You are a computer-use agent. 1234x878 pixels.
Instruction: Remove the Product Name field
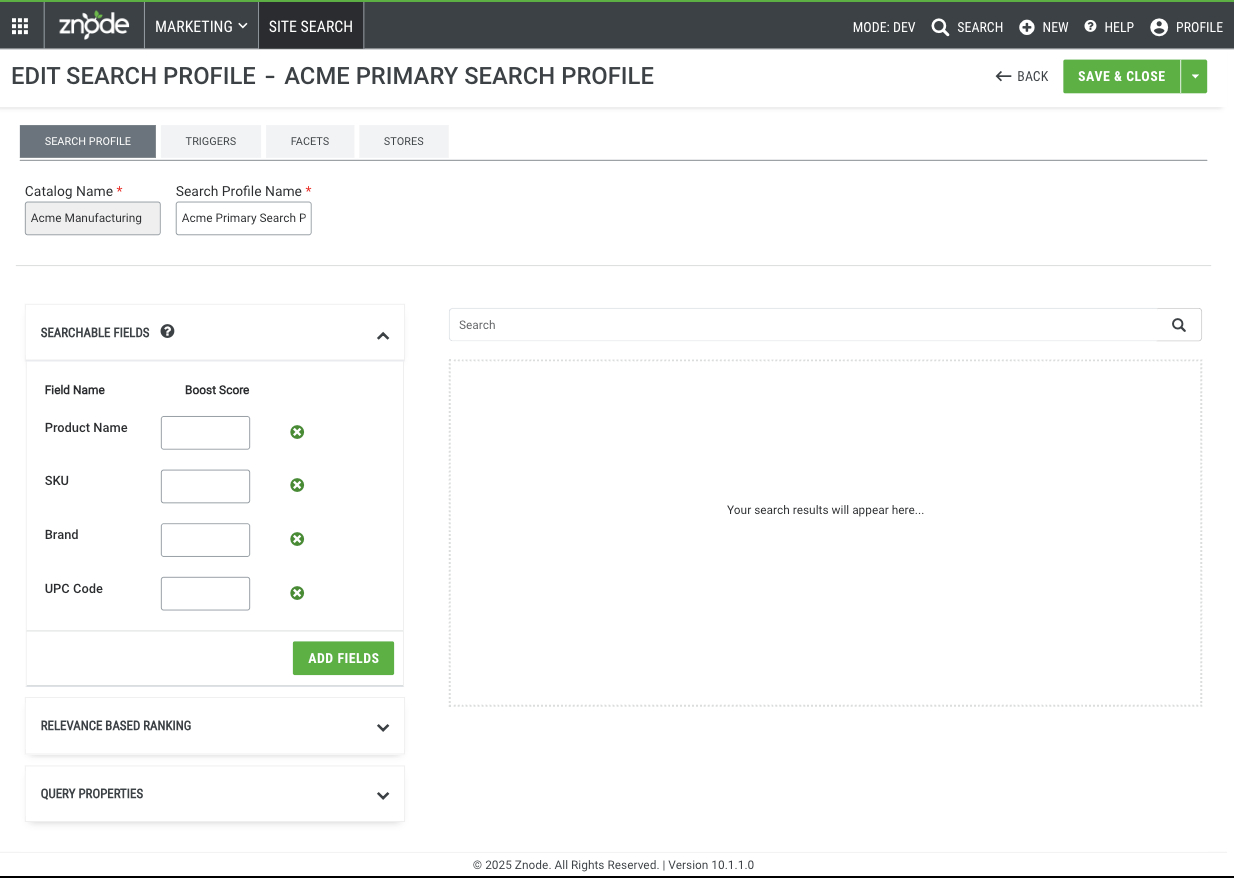[297, 432]
